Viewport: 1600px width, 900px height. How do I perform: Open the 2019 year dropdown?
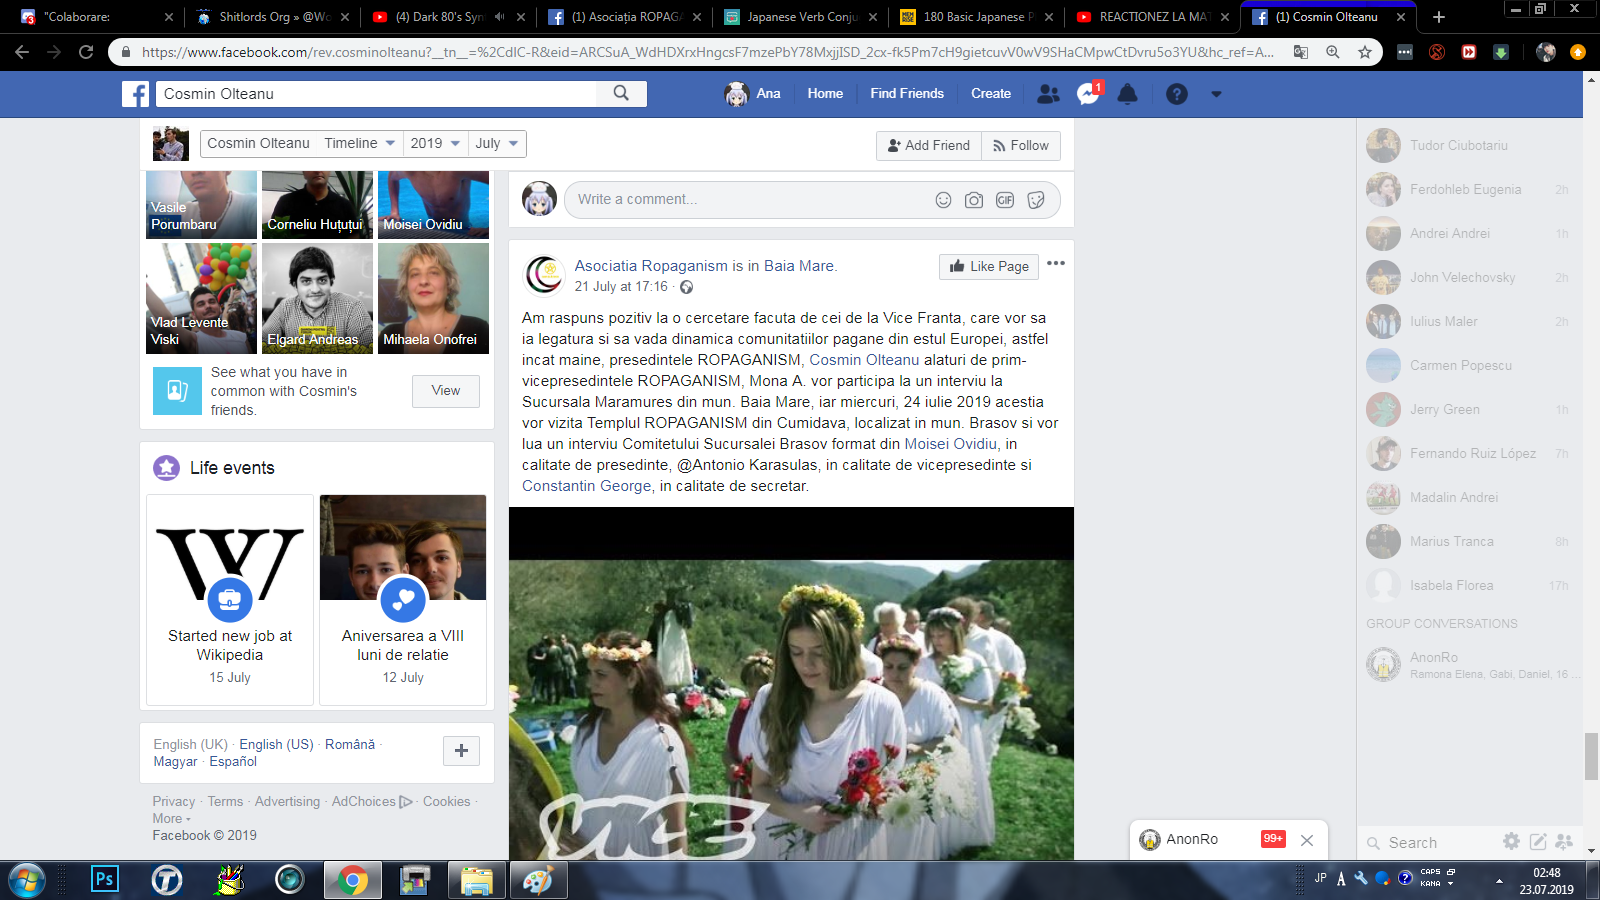point(435,143)
